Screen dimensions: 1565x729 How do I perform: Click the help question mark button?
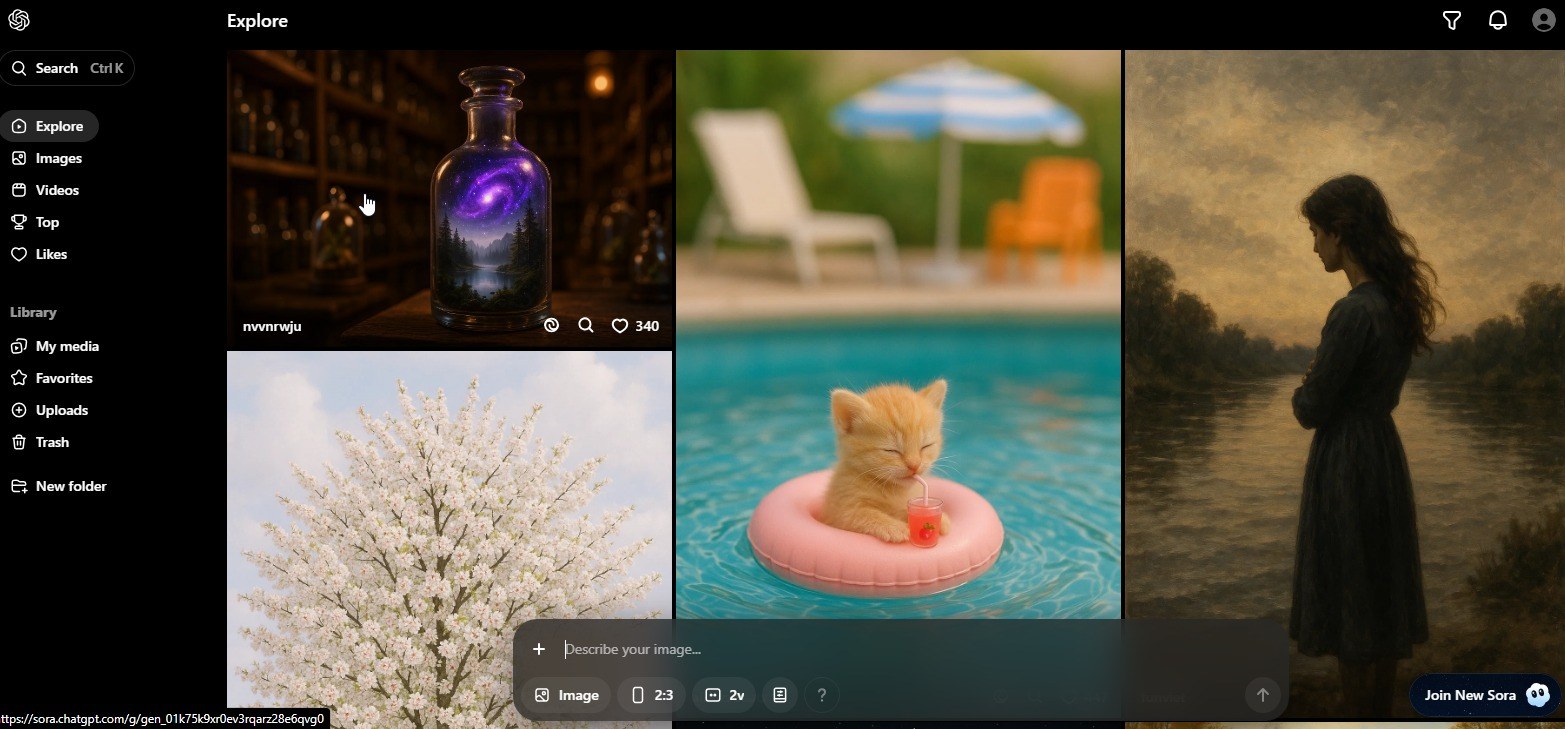coord(821,695)
